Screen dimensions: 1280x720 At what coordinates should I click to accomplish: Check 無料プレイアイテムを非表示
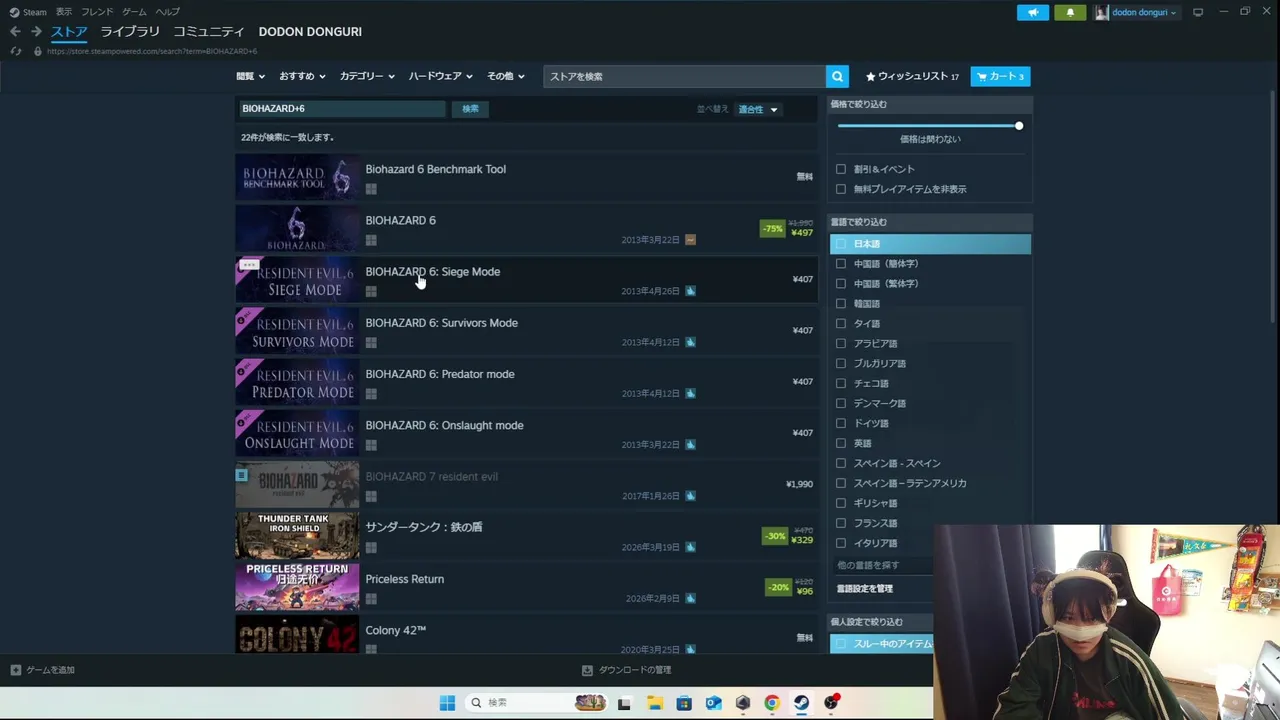[841, 189]
